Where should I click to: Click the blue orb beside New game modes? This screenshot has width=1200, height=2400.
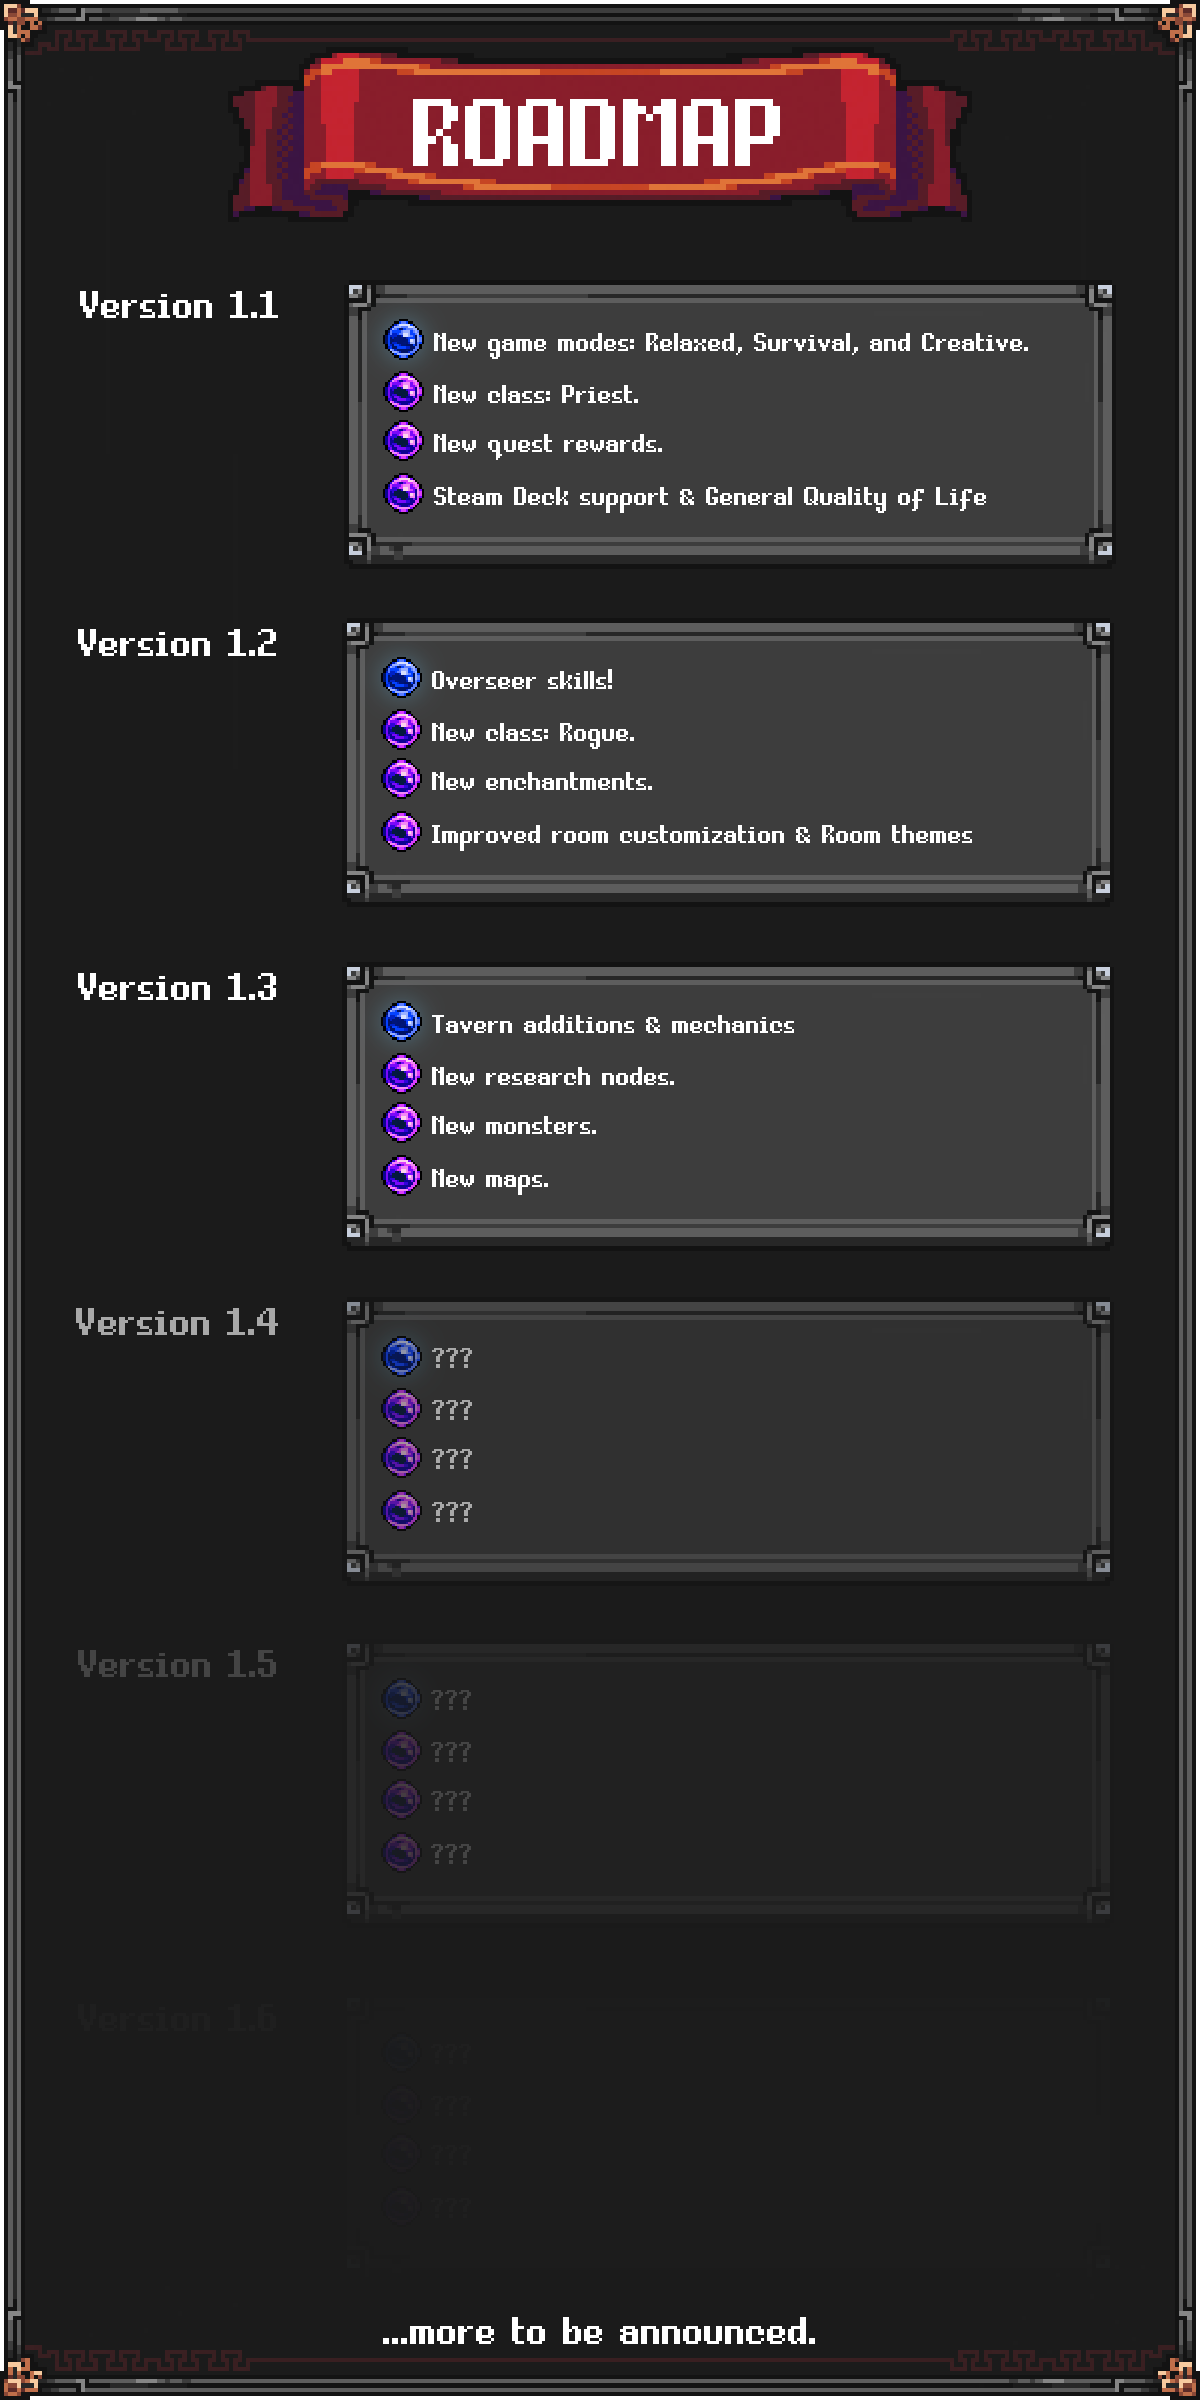click(x=403, y=340)
